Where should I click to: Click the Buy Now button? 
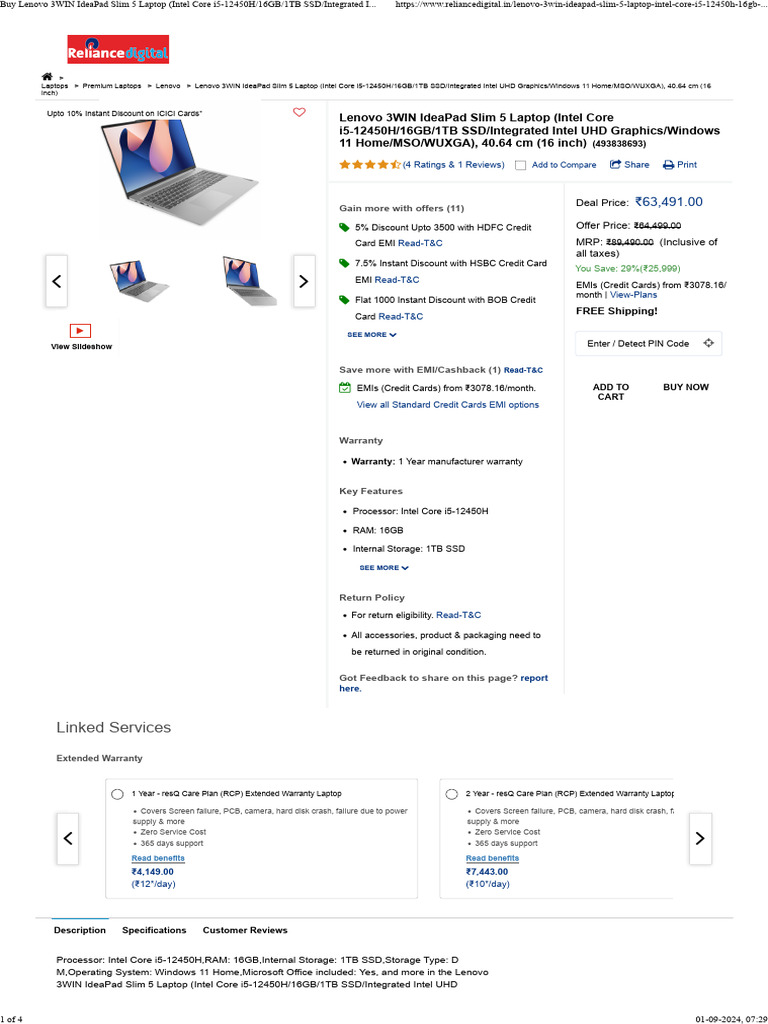pos(686,387)
